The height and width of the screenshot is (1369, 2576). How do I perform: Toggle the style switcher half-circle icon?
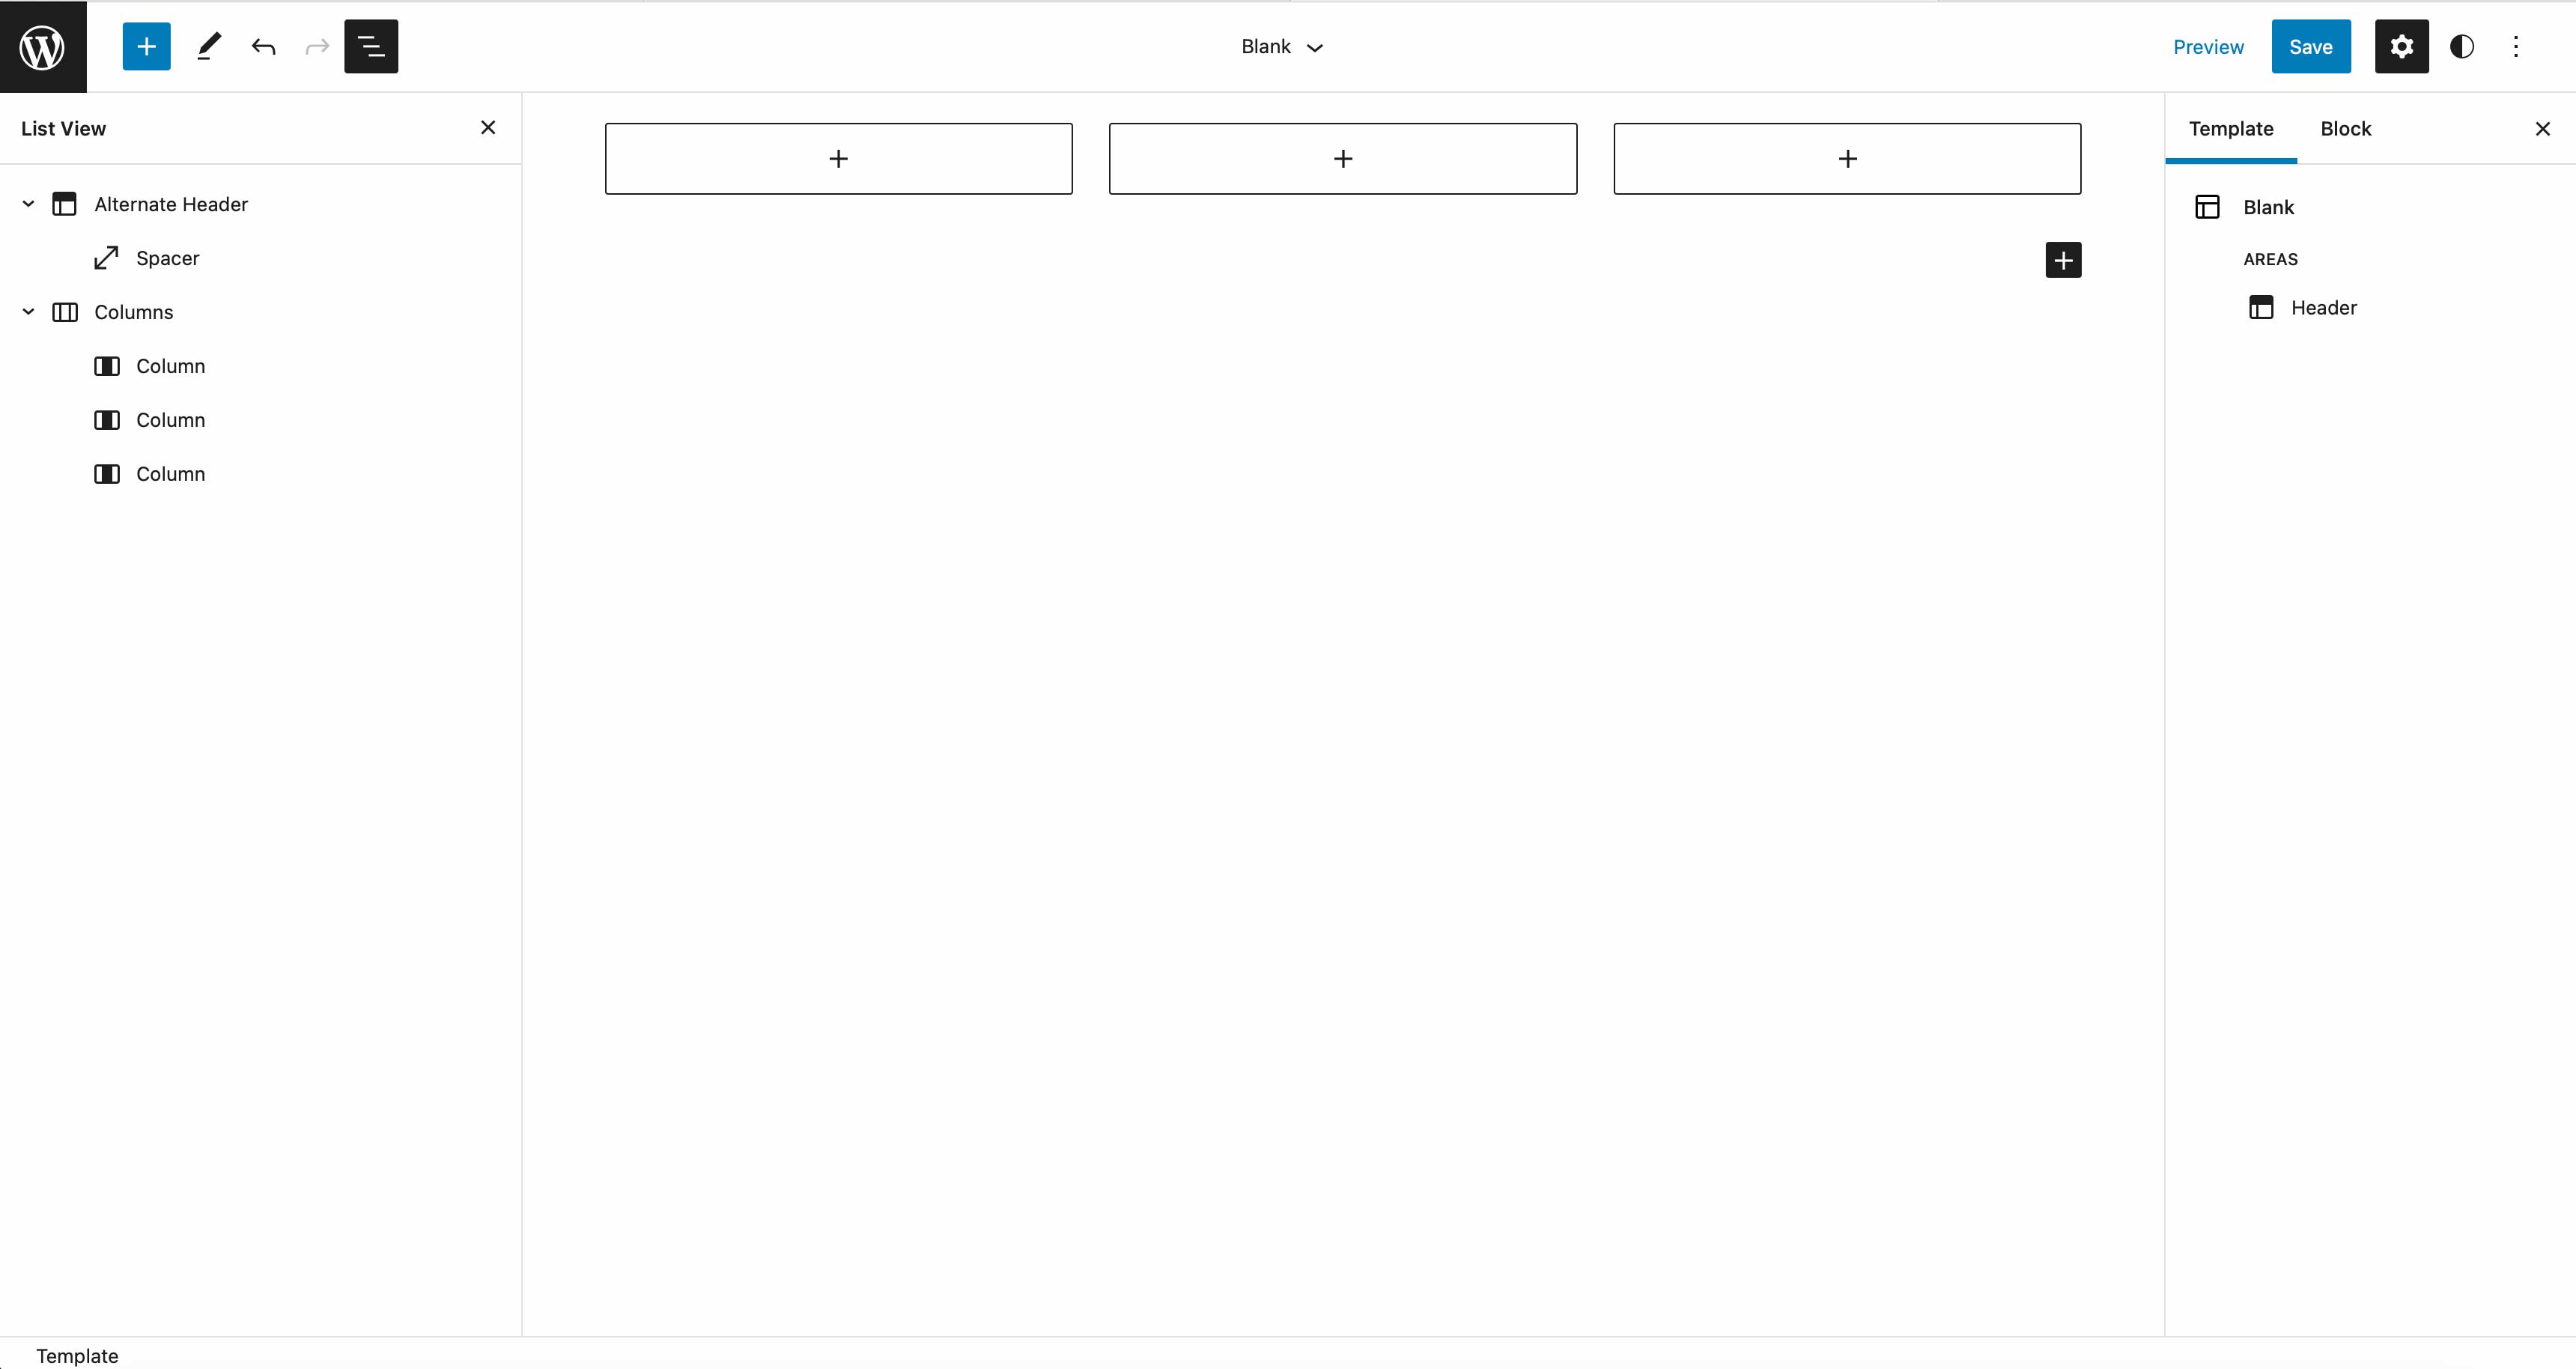pyautogui.click(x=2462, y=46)
